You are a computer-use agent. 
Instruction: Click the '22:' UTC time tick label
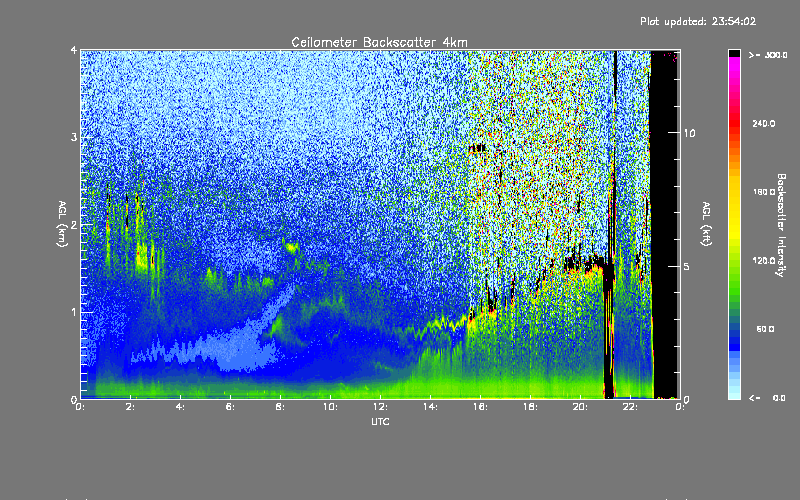[631, 407]
